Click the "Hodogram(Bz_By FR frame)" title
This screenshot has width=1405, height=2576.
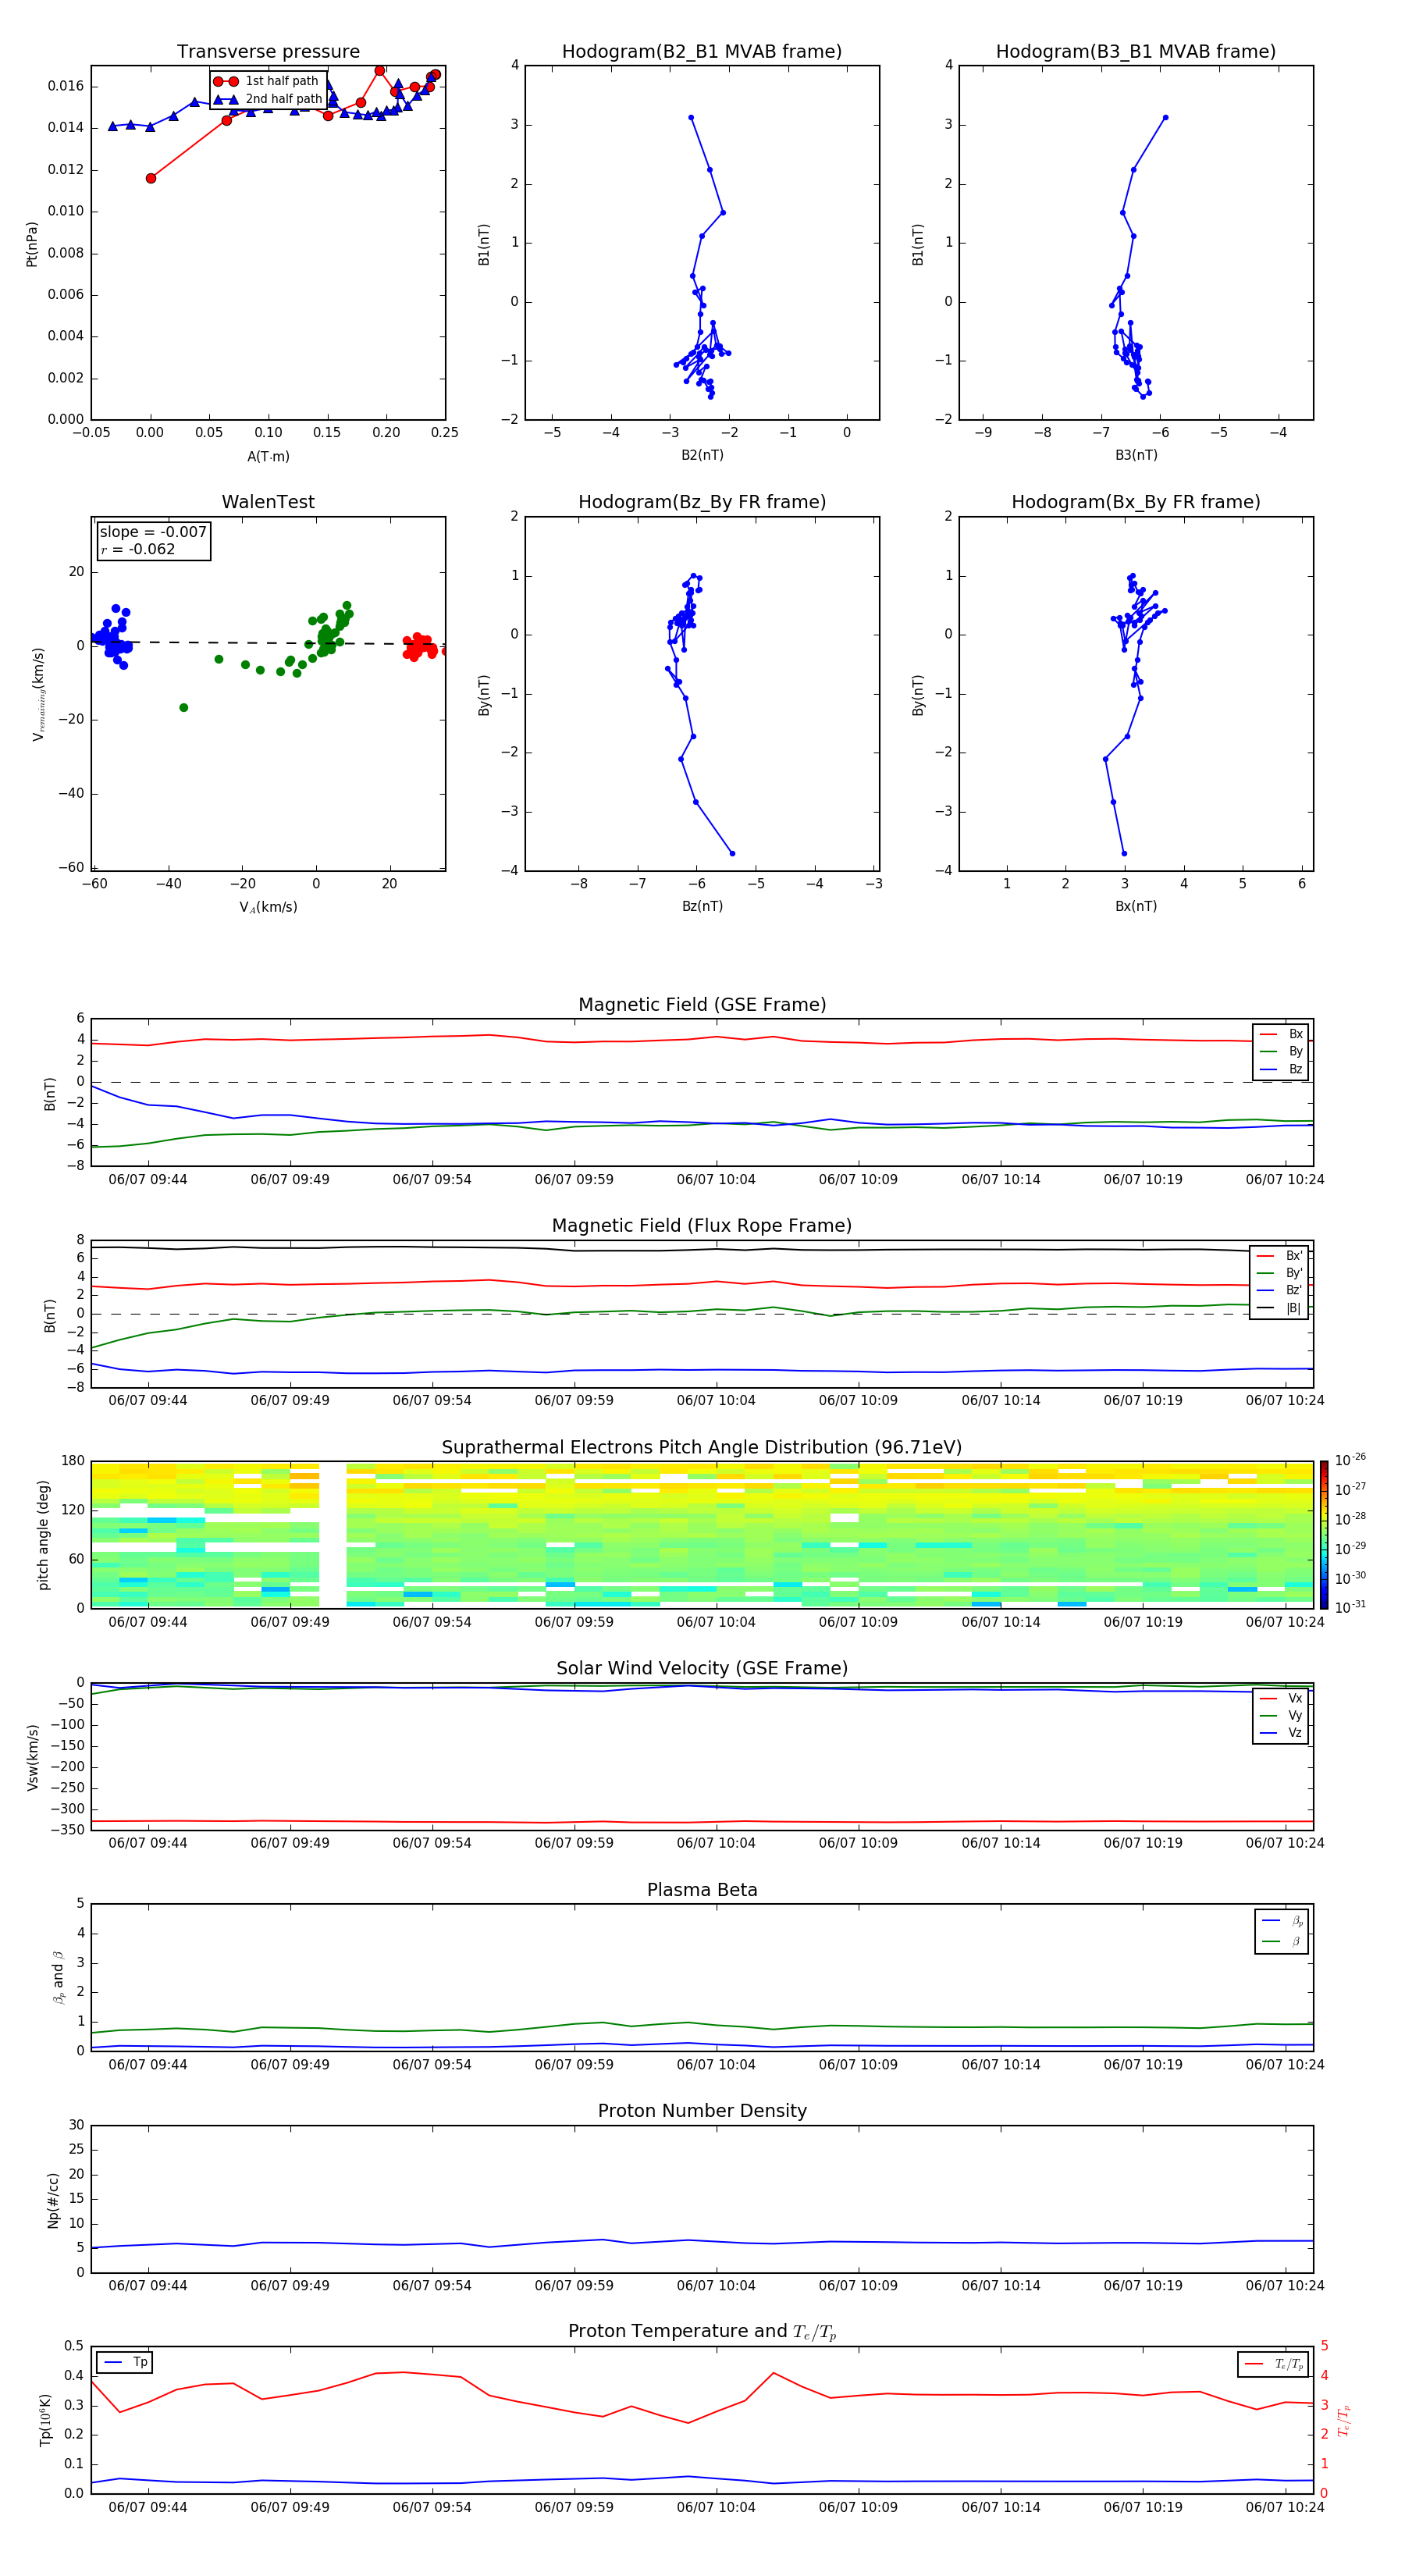pos(702,502)
